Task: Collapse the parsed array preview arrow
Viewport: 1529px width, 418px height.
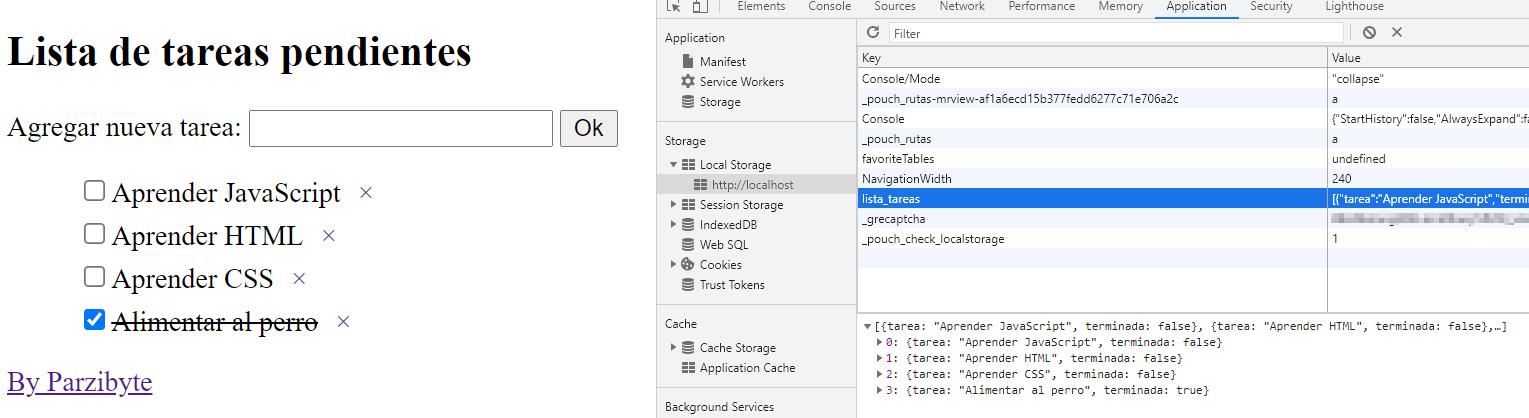Action: click(867, 327)
